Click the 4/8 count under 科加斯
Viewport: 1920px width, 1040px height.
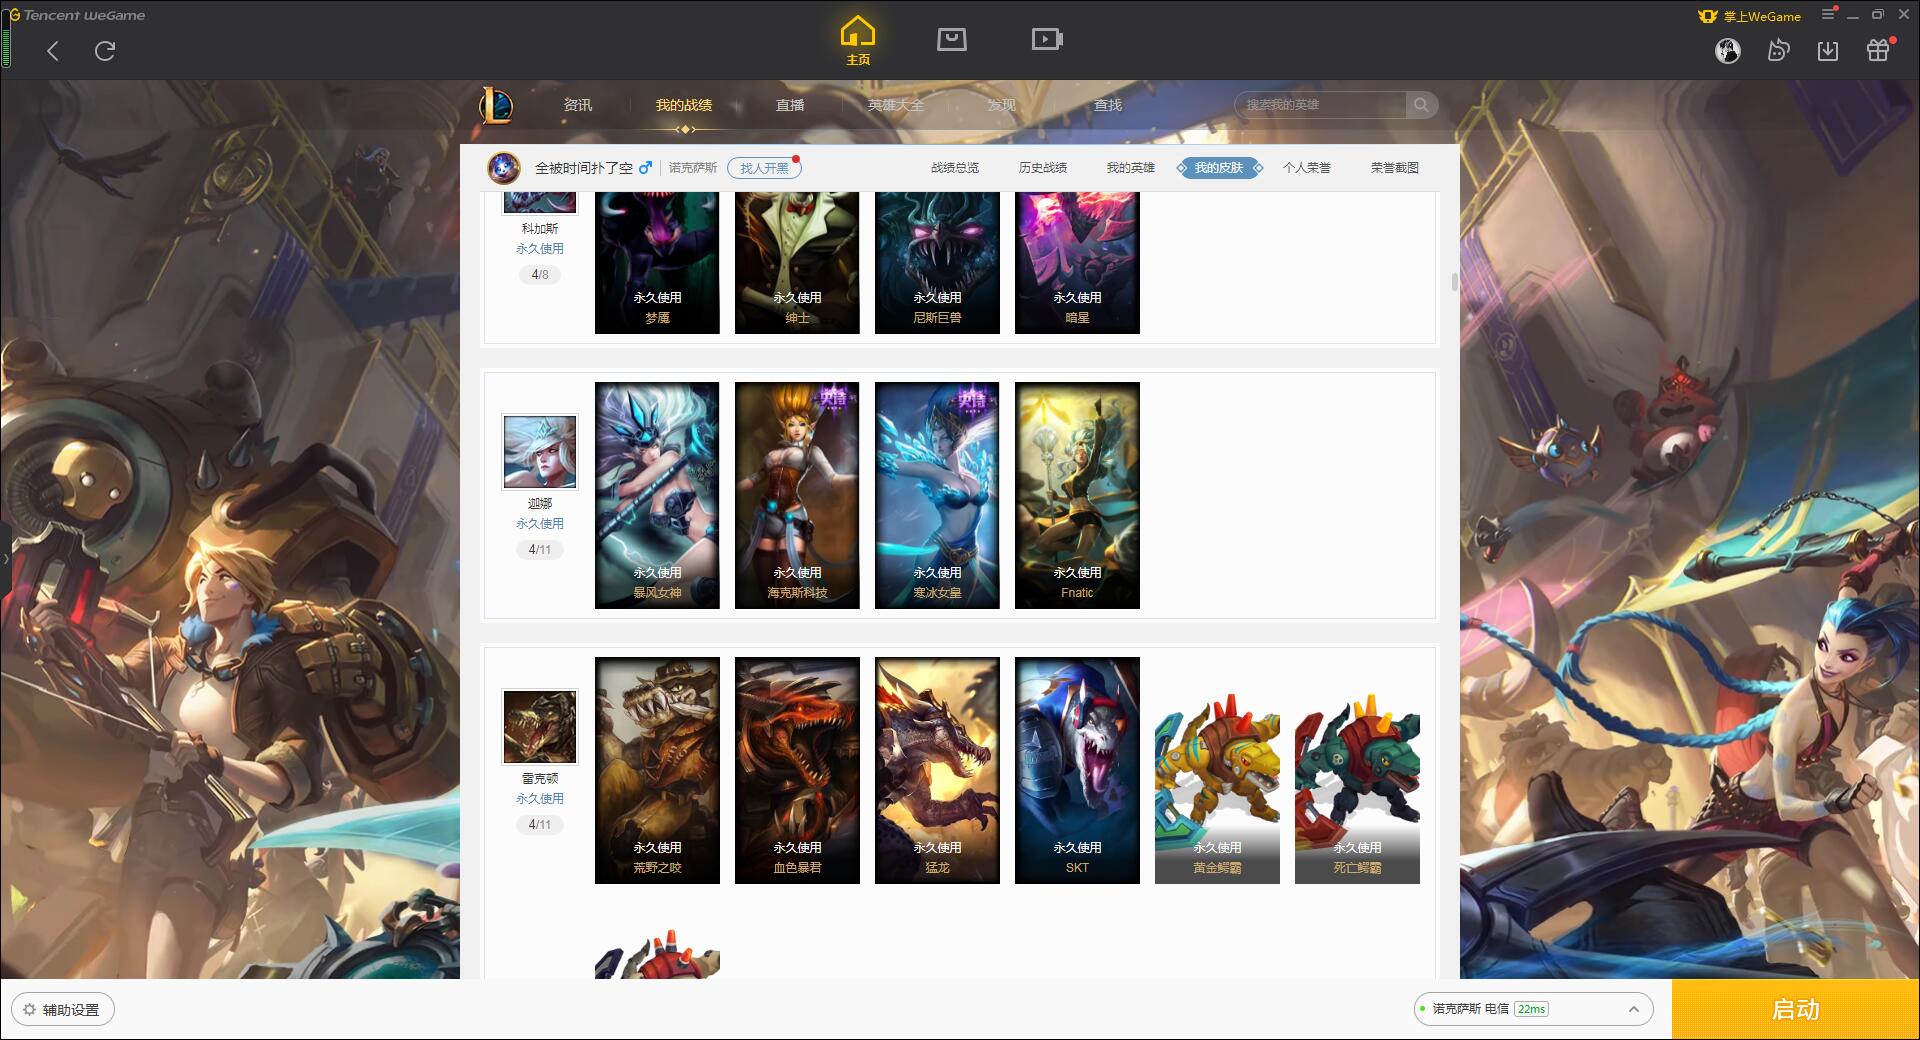tap(540, 274)
